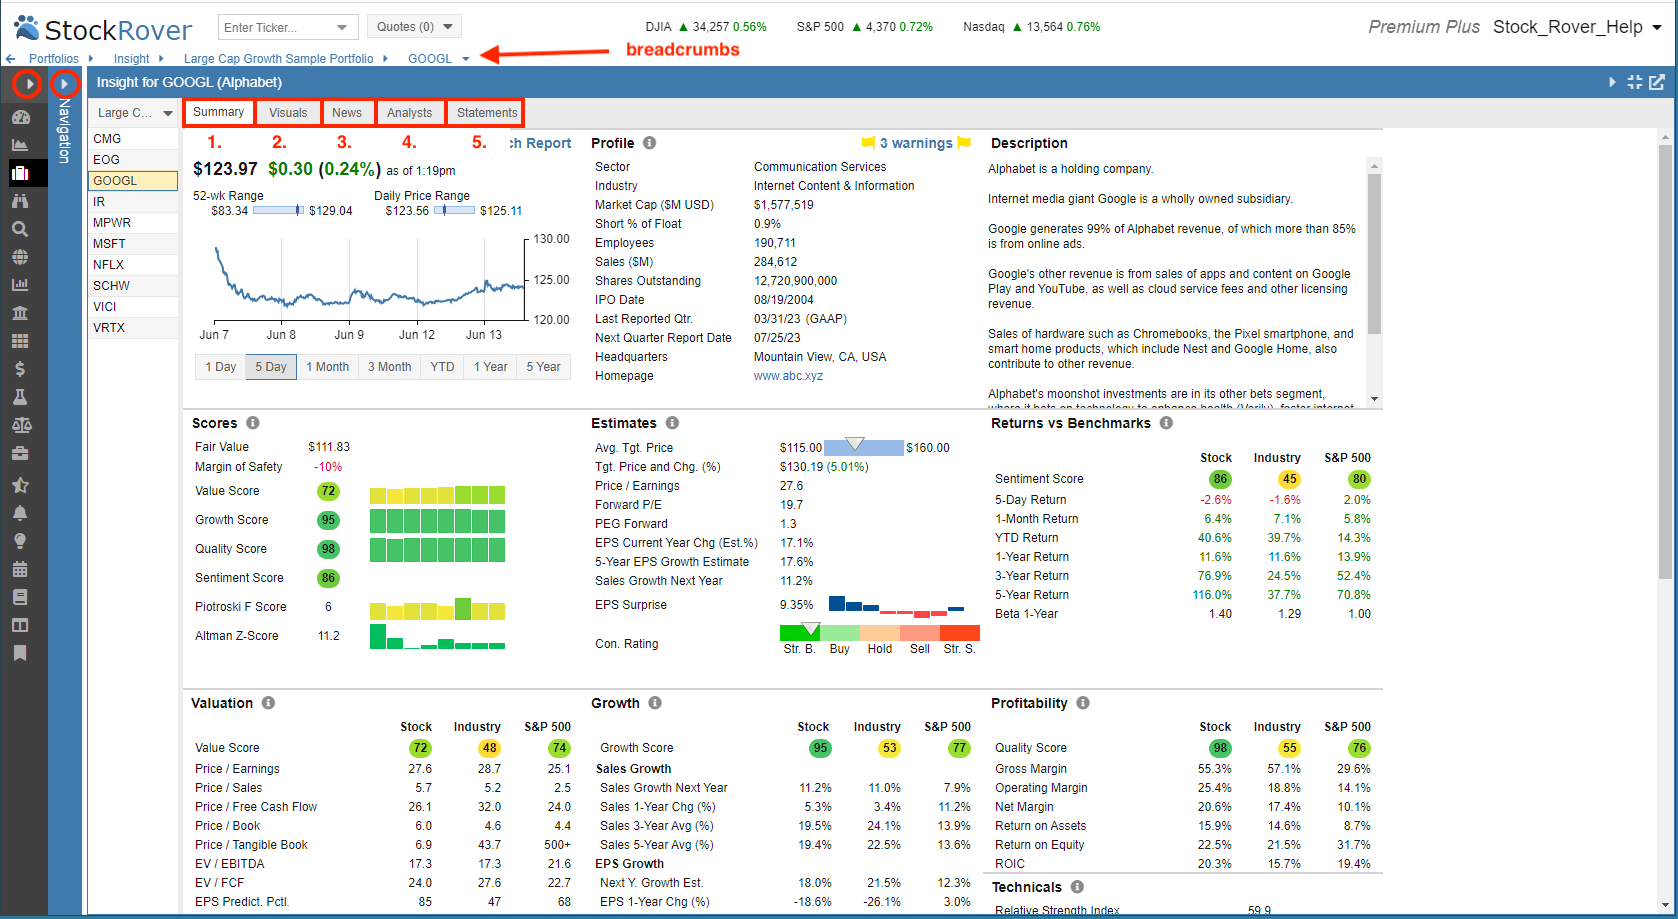This screenshot has height=919, width=1678.
Task: Click the bookmark icon in sidebar
Action: pyautogui.click(x=20, y=653)
